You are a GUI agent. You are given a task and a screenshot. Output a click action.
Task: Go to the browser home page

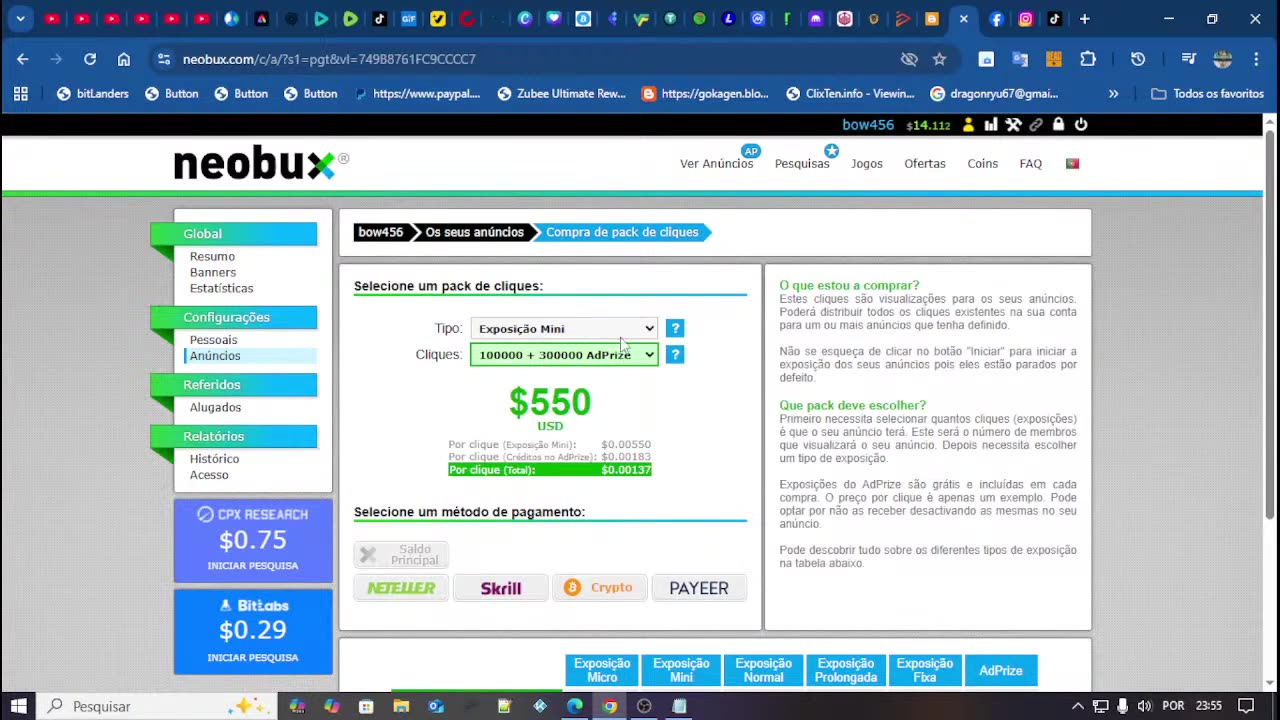[x=124, y=59]
